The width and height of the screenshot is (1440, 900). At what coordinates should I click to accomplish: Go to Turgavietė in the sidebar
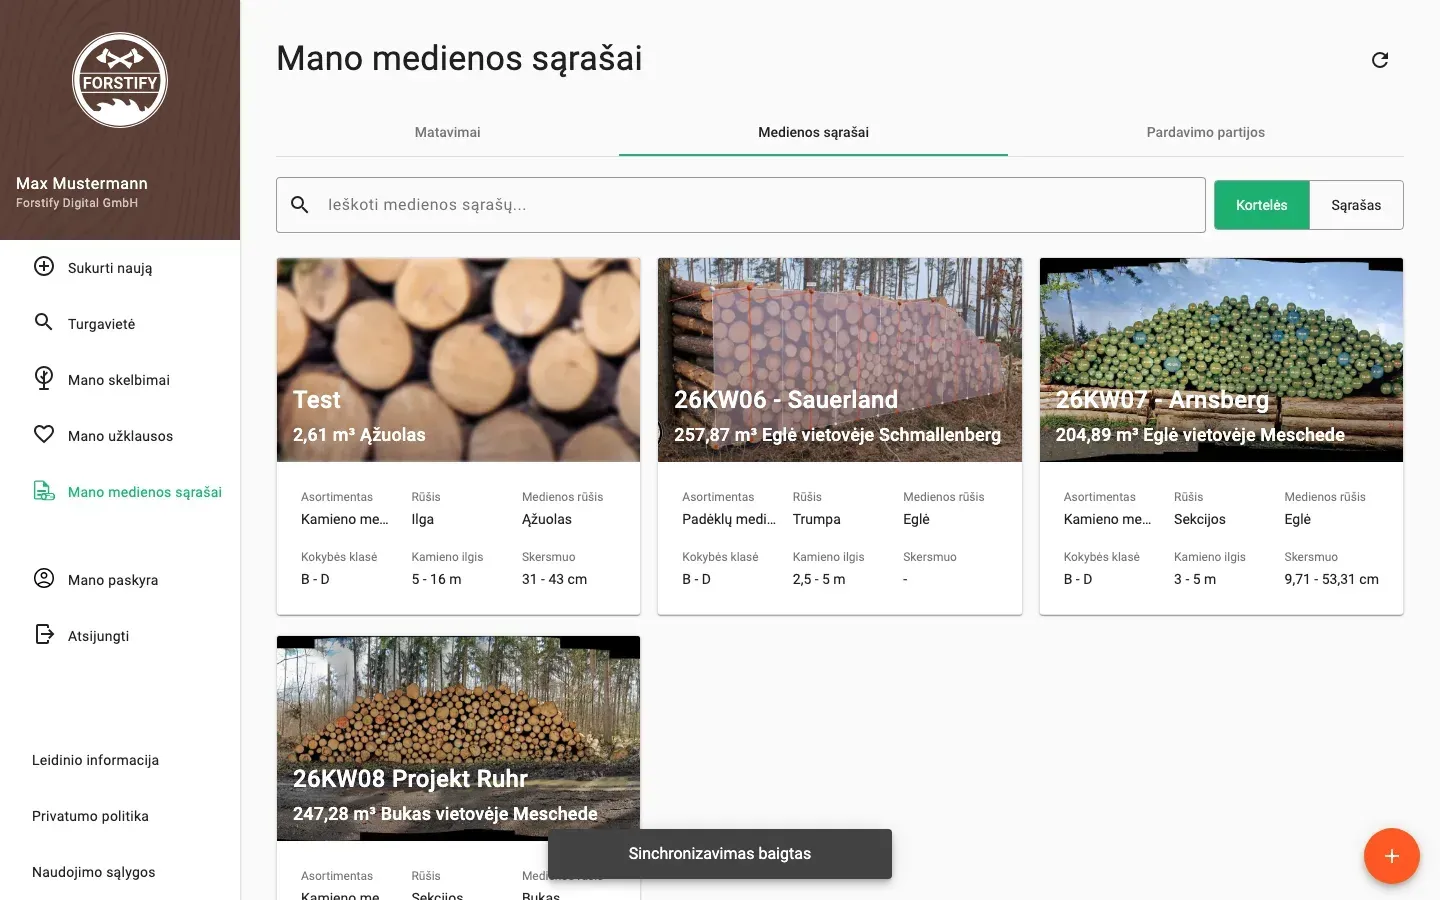(120, 324)
